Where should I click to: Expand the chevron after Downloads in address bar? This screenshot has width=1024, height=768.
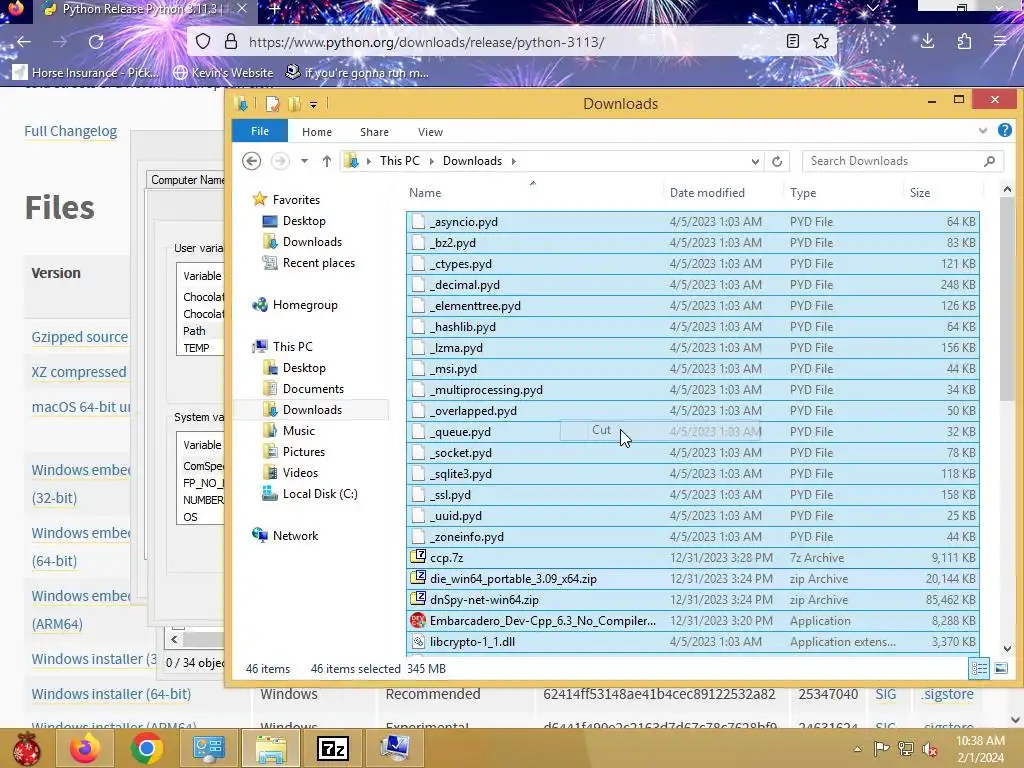[513, 161]
